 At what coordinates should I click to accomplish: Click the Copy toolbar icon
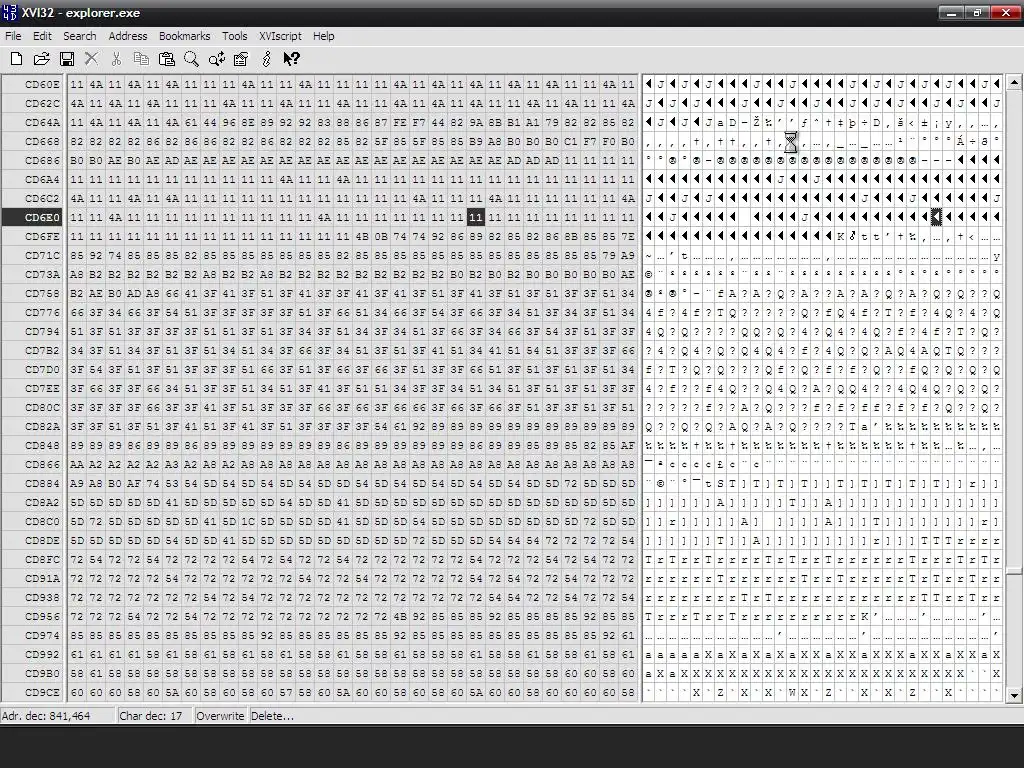tap(141, 59)
